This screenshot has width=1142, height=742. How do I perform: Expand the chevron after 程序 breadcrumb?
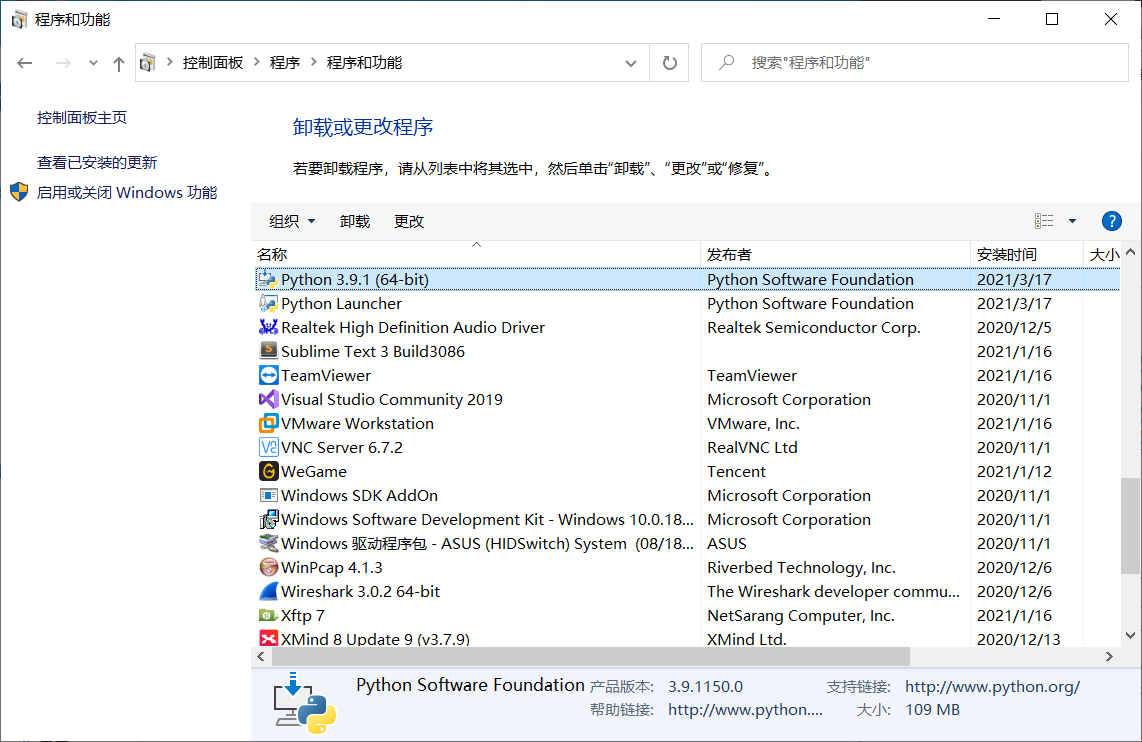[314, 63]
